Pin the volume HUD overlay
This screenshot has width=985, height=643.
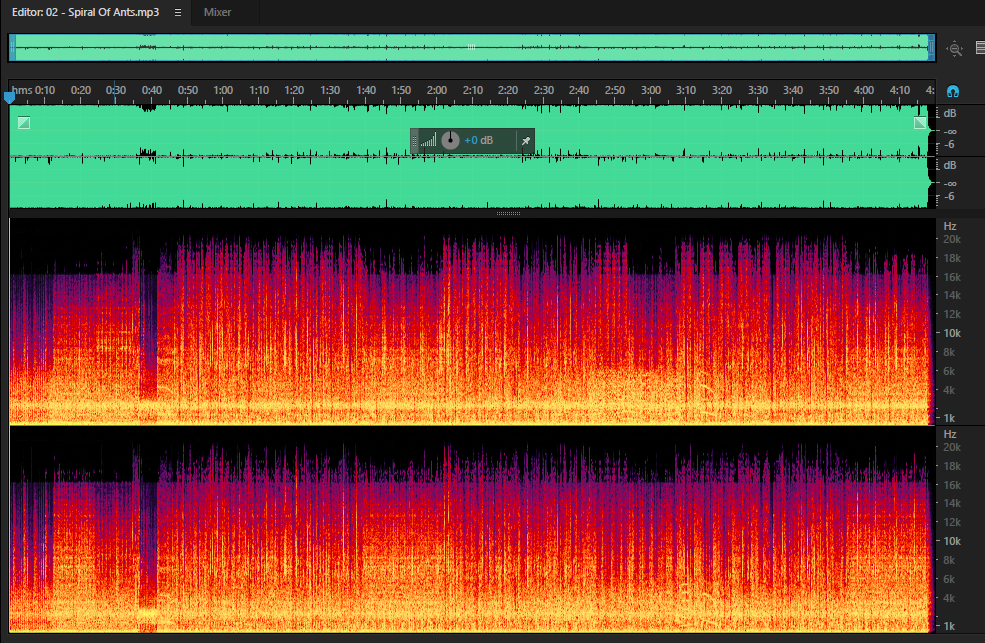tap(526, 141)
